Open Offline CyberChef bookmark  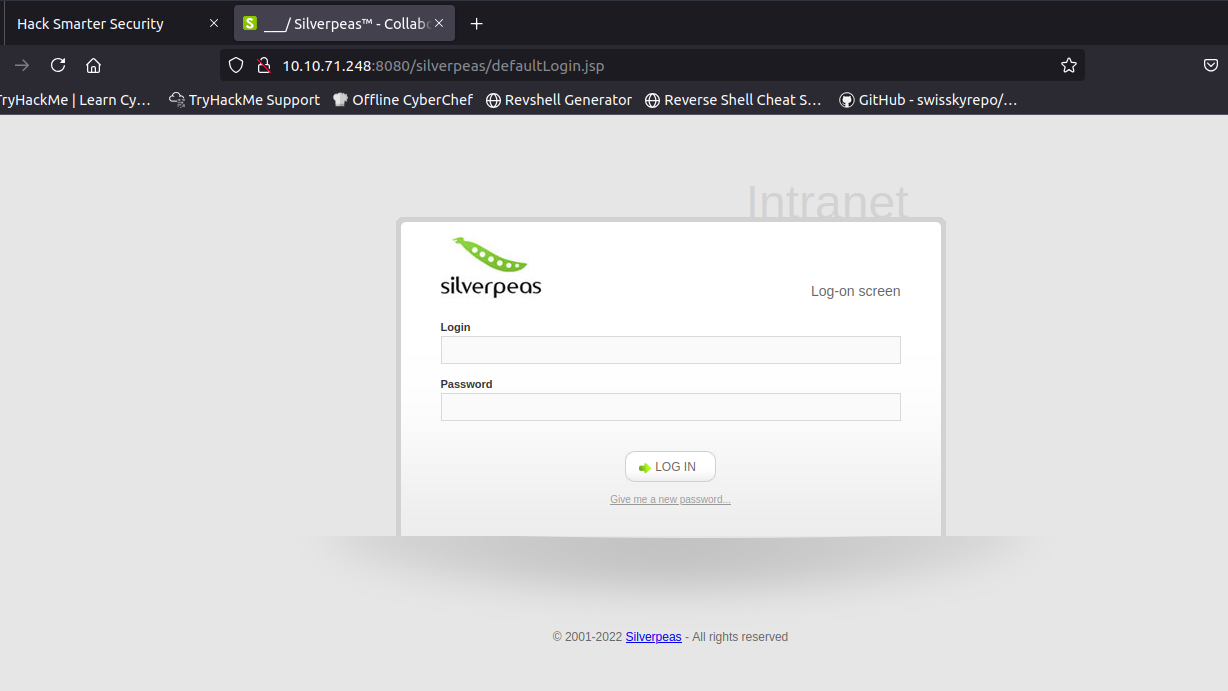point(402,100)
